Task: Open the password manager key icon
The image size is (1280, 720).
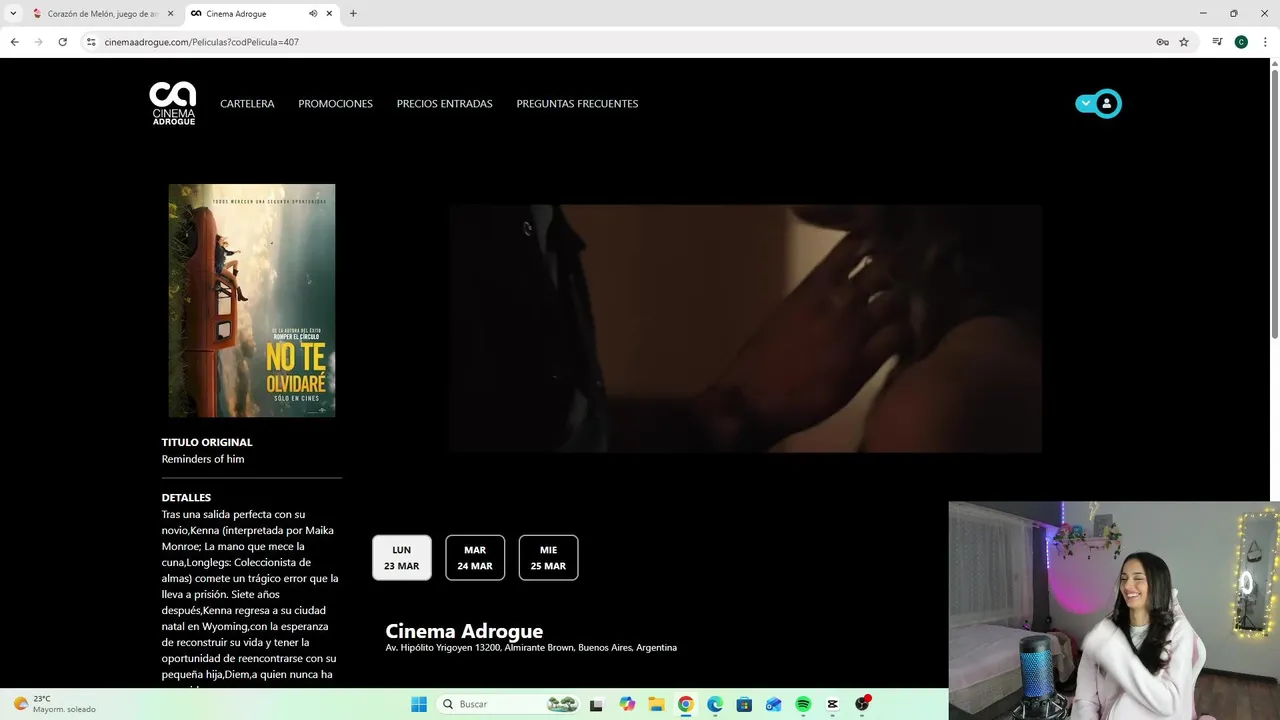Action: coord(1162,42)
